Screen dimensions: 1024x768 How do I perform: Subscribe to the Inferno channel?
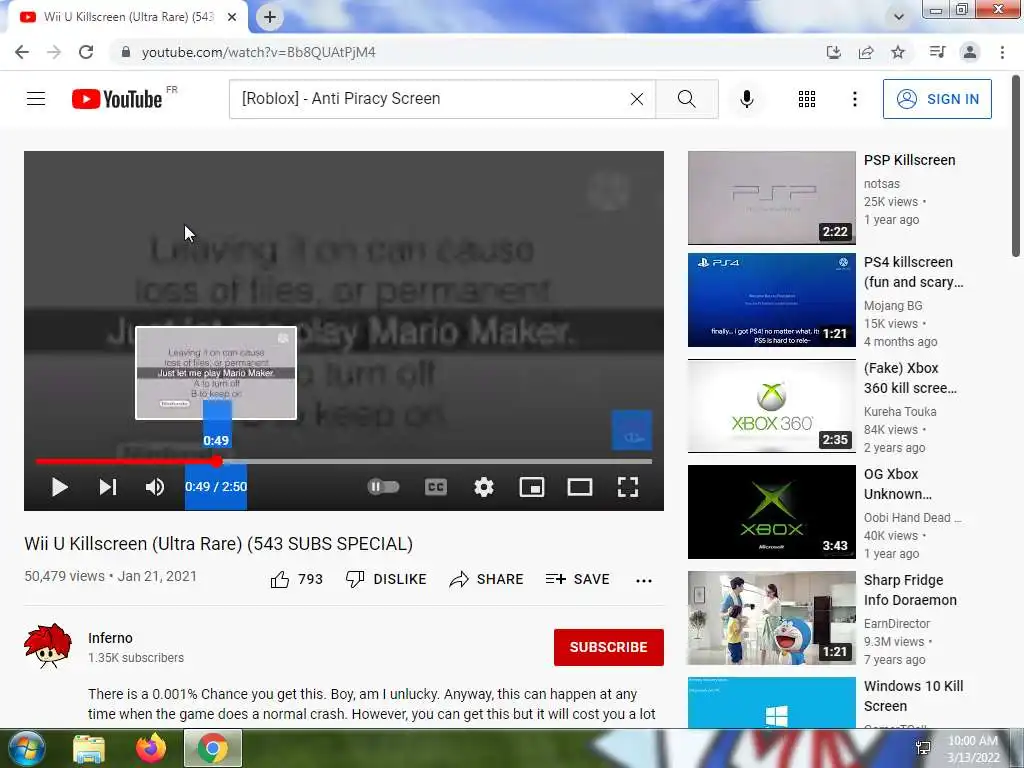pos(609,647)
